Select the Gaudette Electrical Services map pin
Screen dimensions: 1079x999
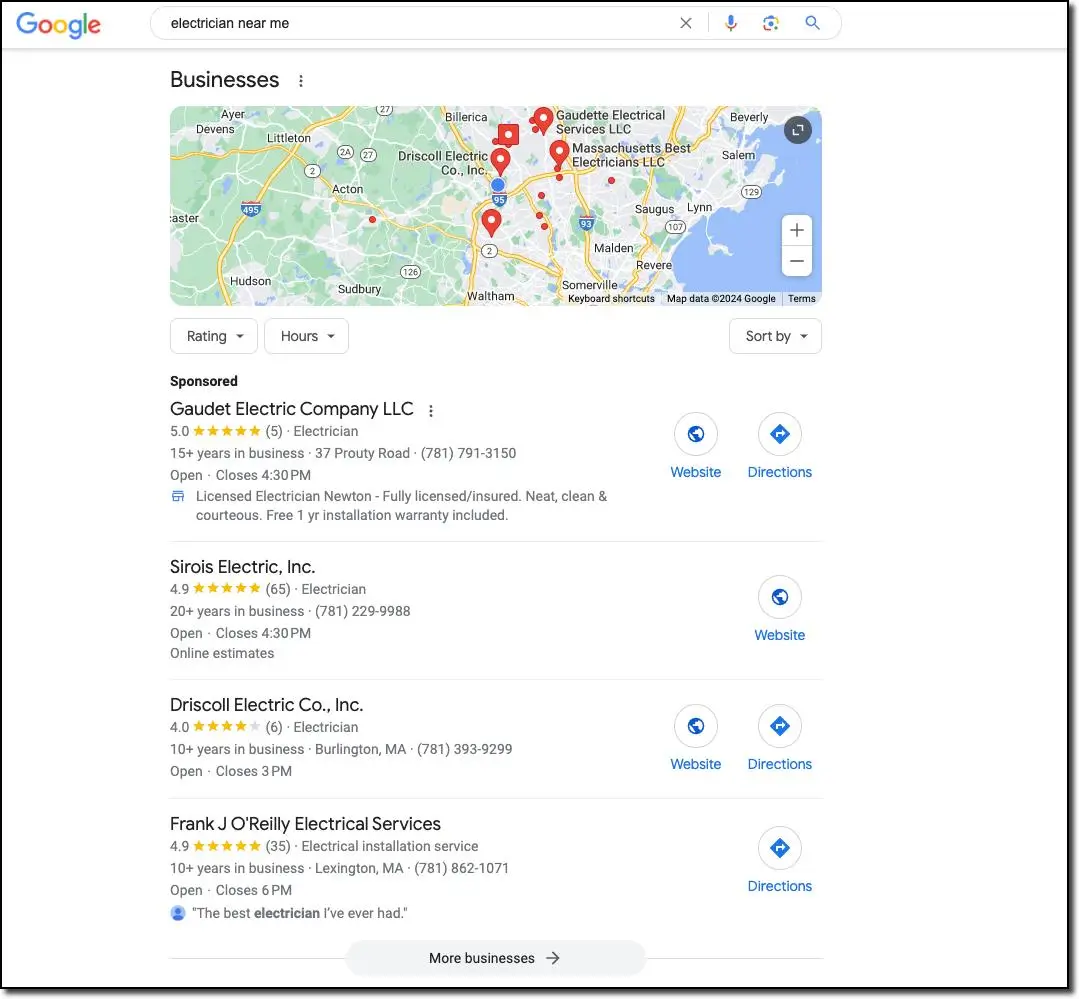click(543, 119)
